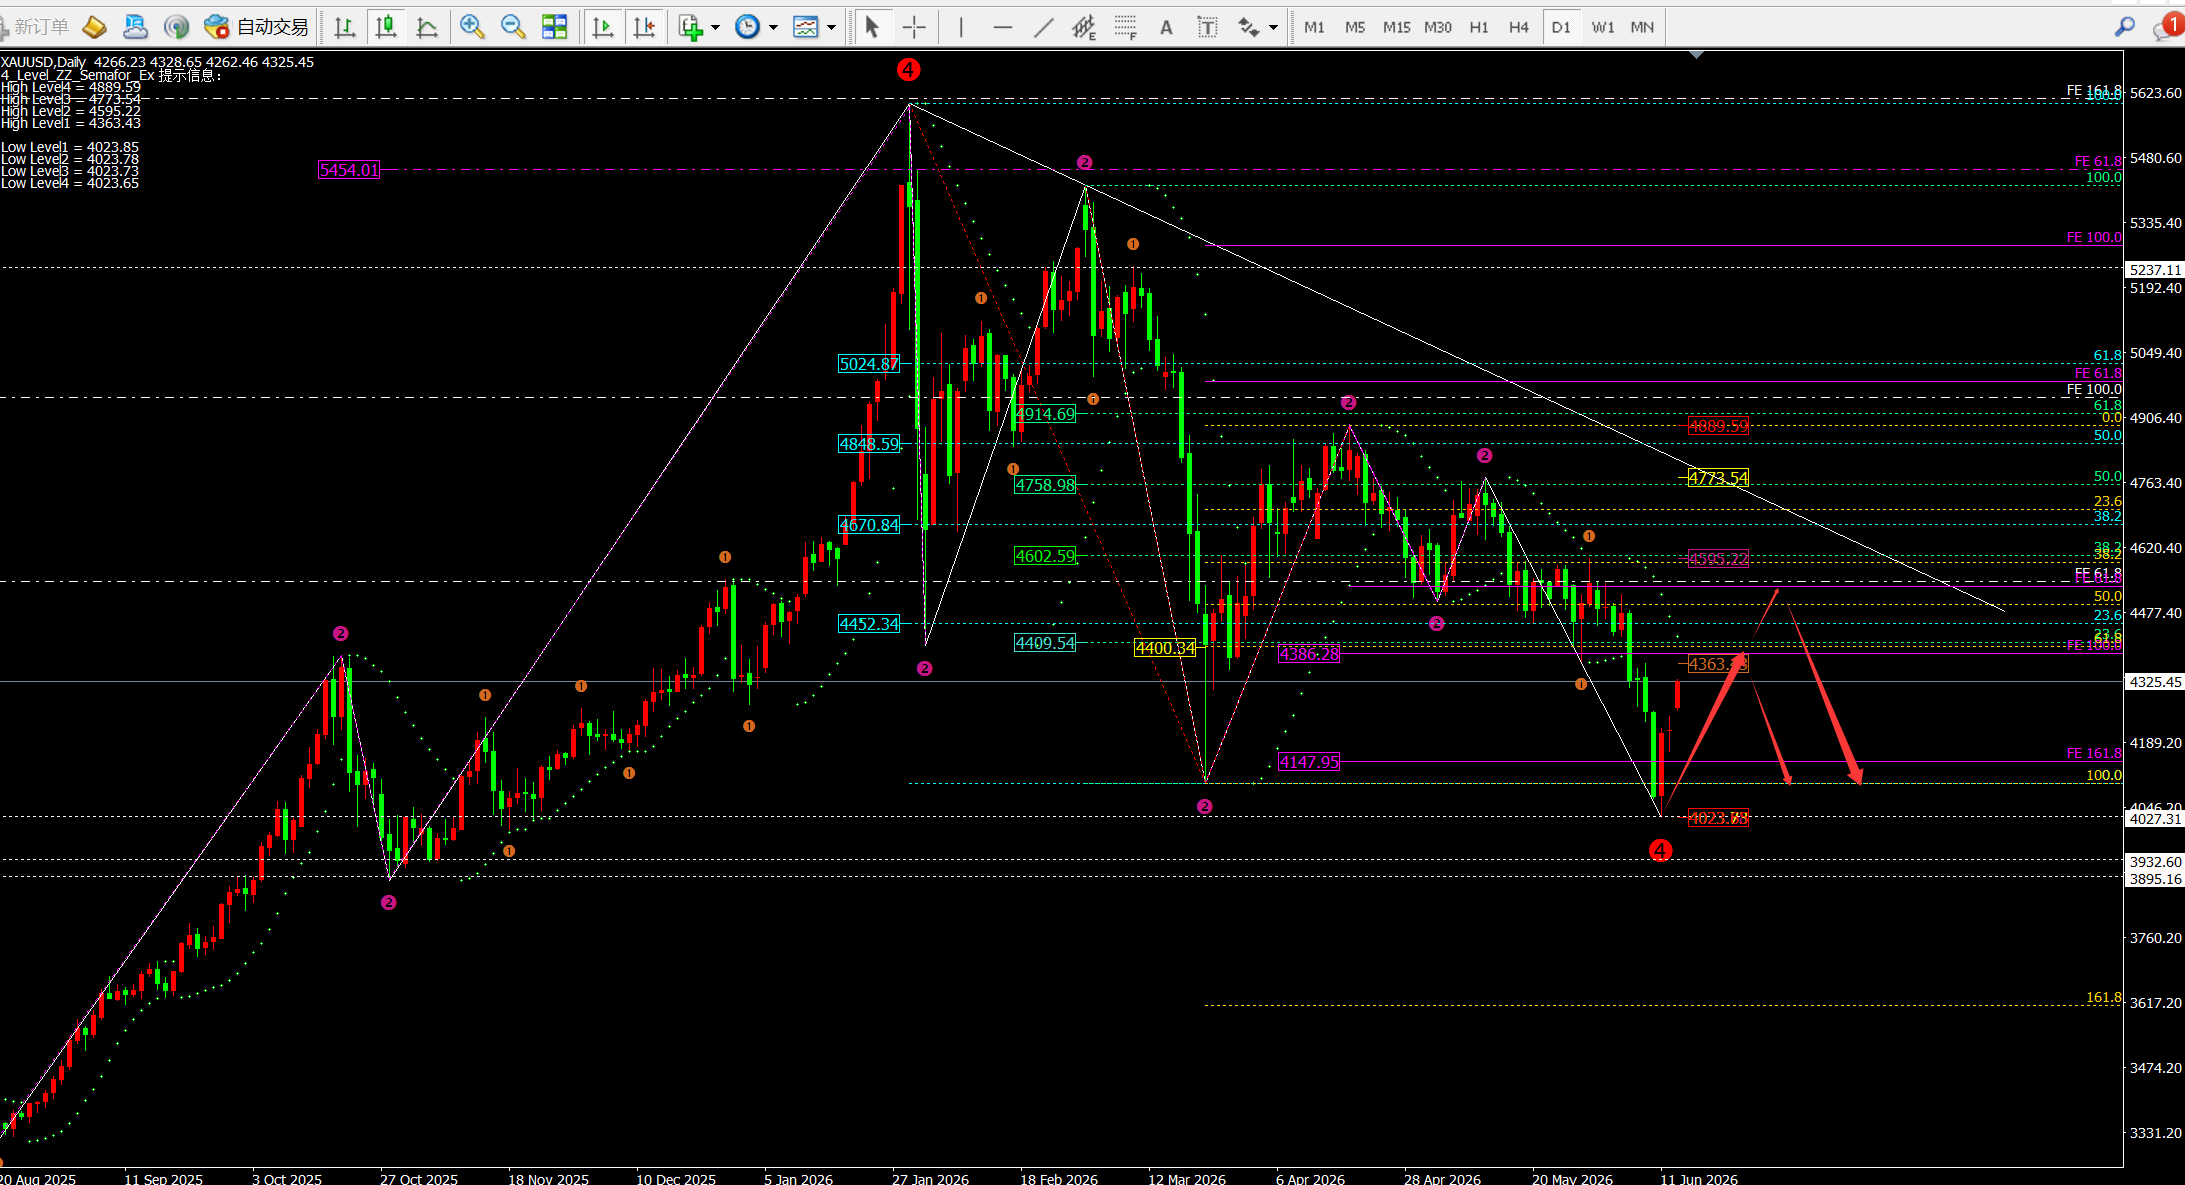This screenshot has width=2185, height=1185.
Task: Toggle candlestick chart mode
Action: click(386, 27)
